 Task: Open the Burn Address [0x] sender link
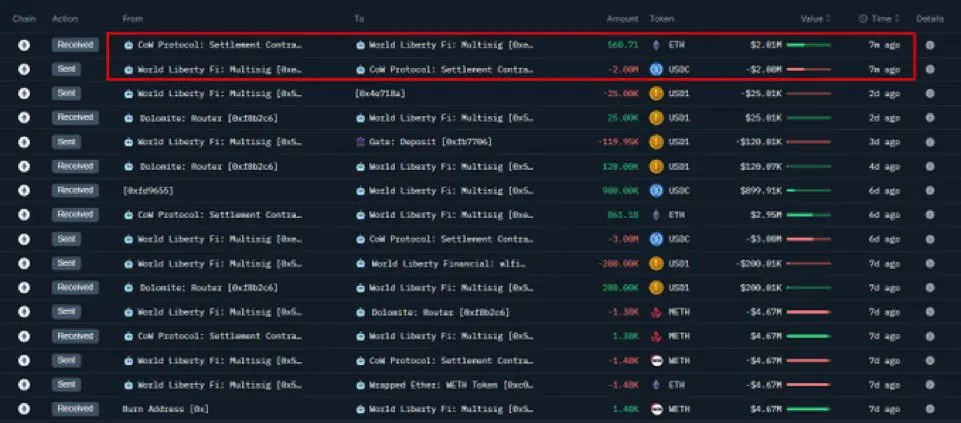pyautogui.click(x=167, y=408)
